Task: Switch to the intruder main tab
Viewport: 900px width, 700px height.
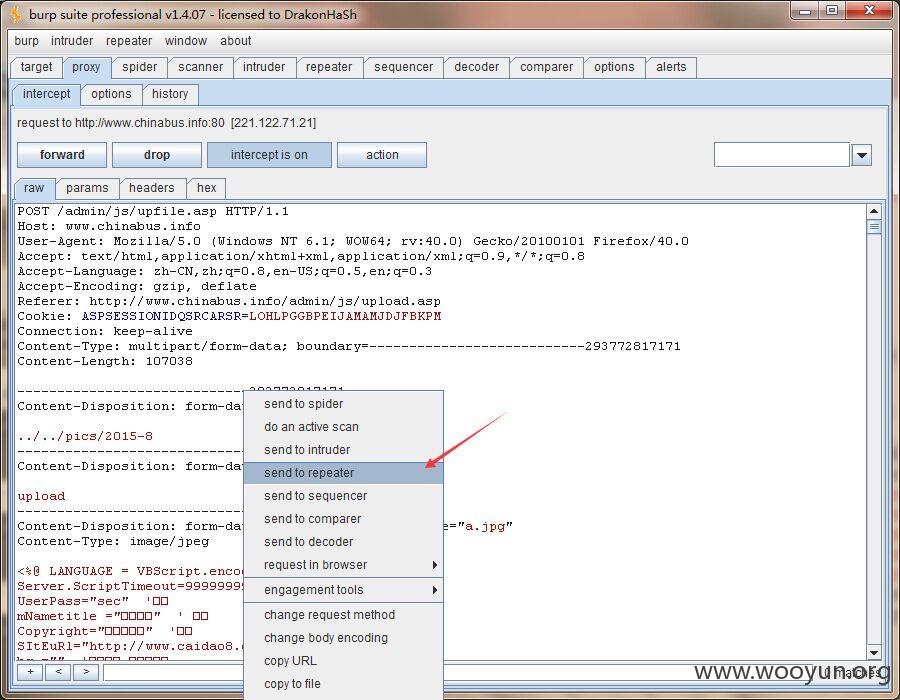Action: point(264,67)
